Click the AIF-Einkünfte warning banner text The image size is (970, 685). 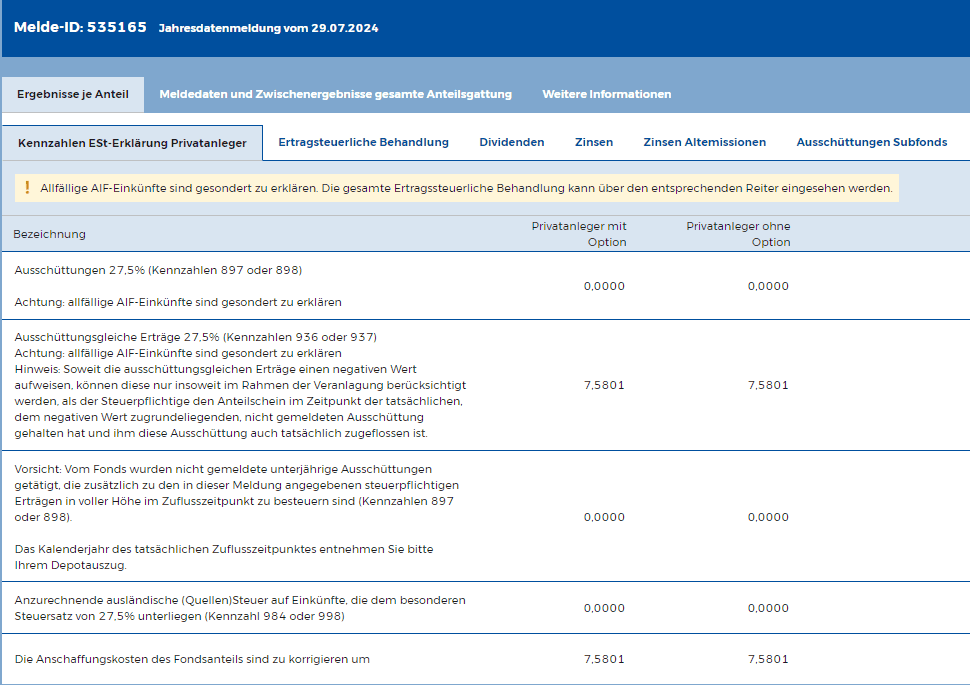point(465,188)
